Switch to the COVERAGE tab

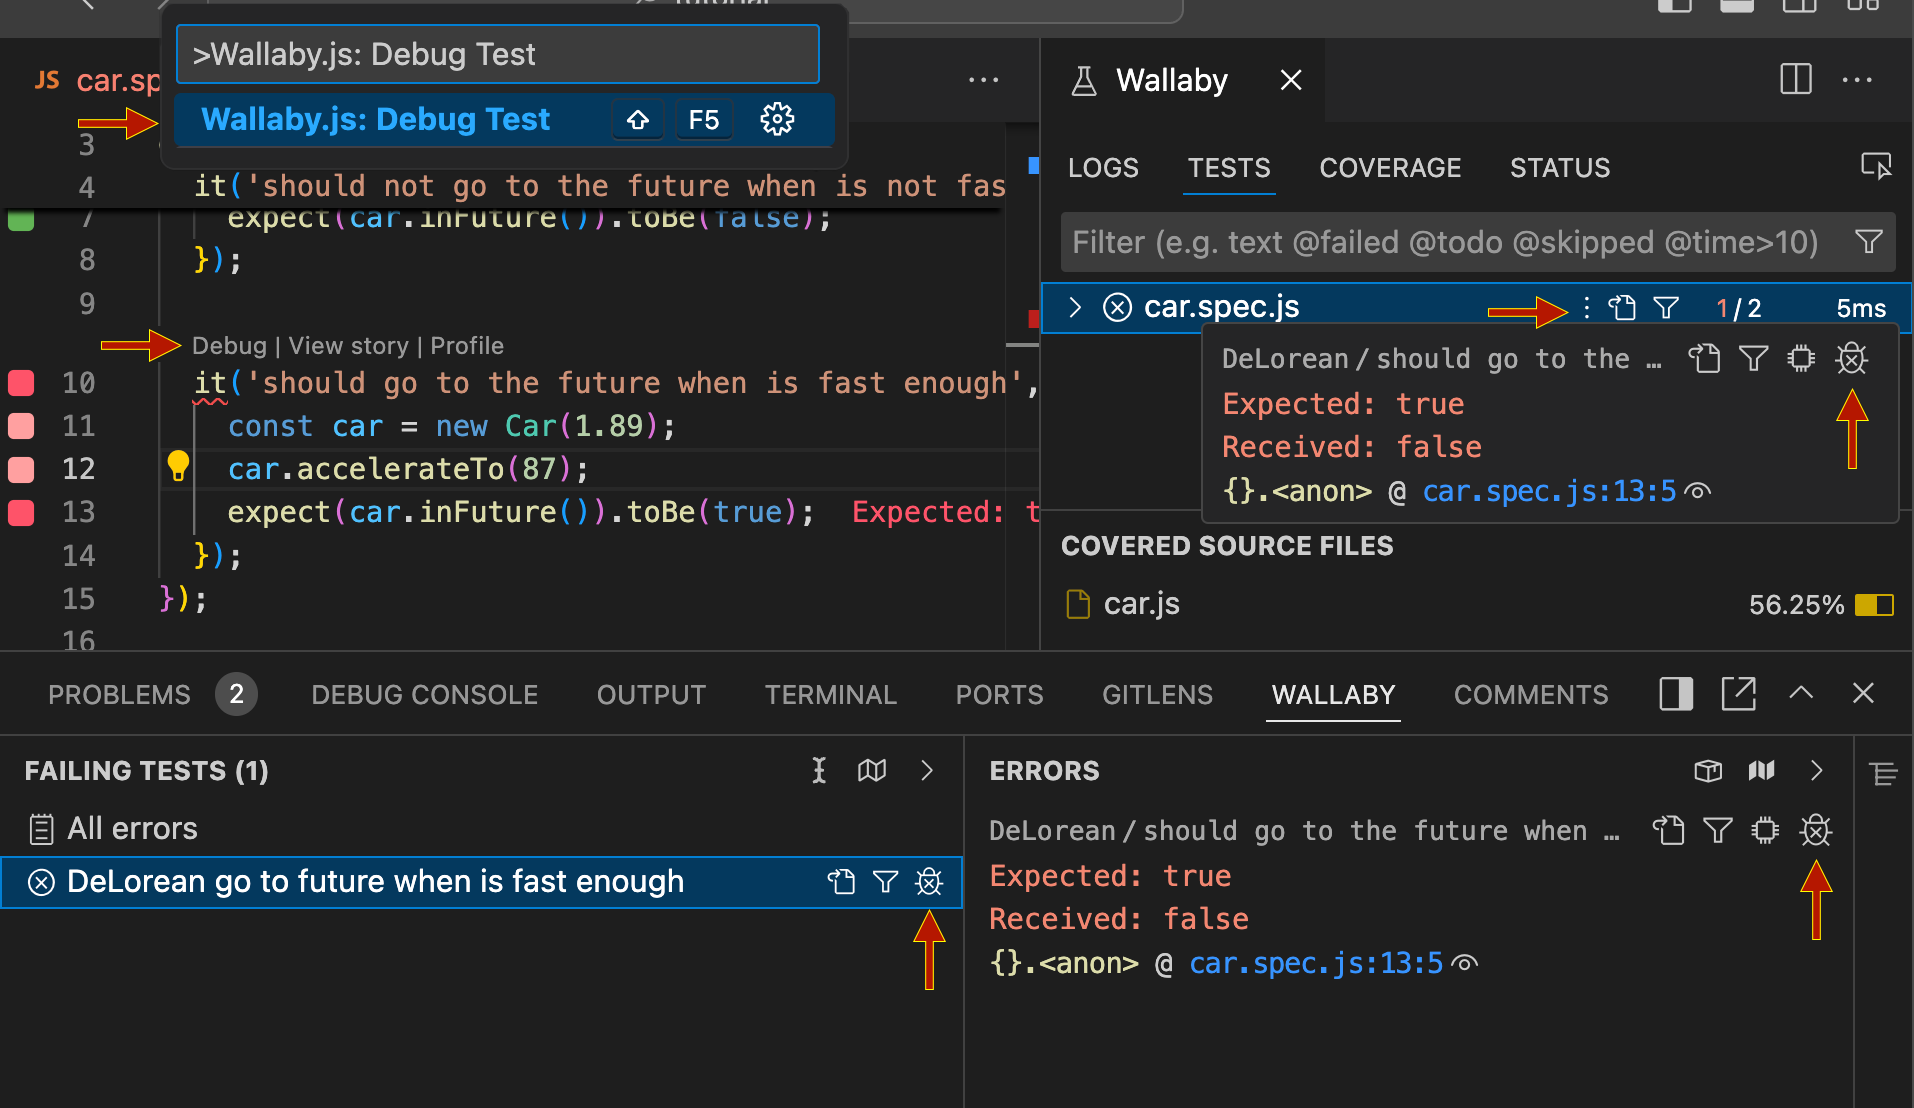click(x=1390, y=168)
